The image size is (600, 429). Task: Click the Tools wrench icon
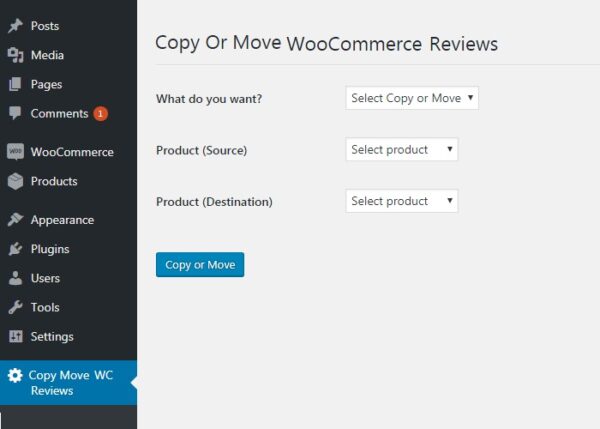[x=15, y=307]
